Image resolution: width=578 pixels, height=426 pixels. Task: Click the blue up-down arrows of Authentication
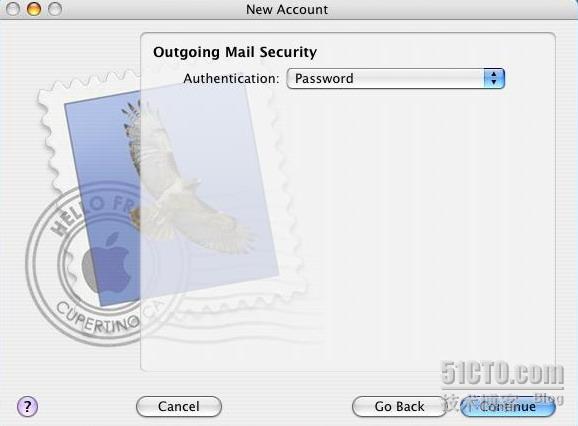[494, 78]
